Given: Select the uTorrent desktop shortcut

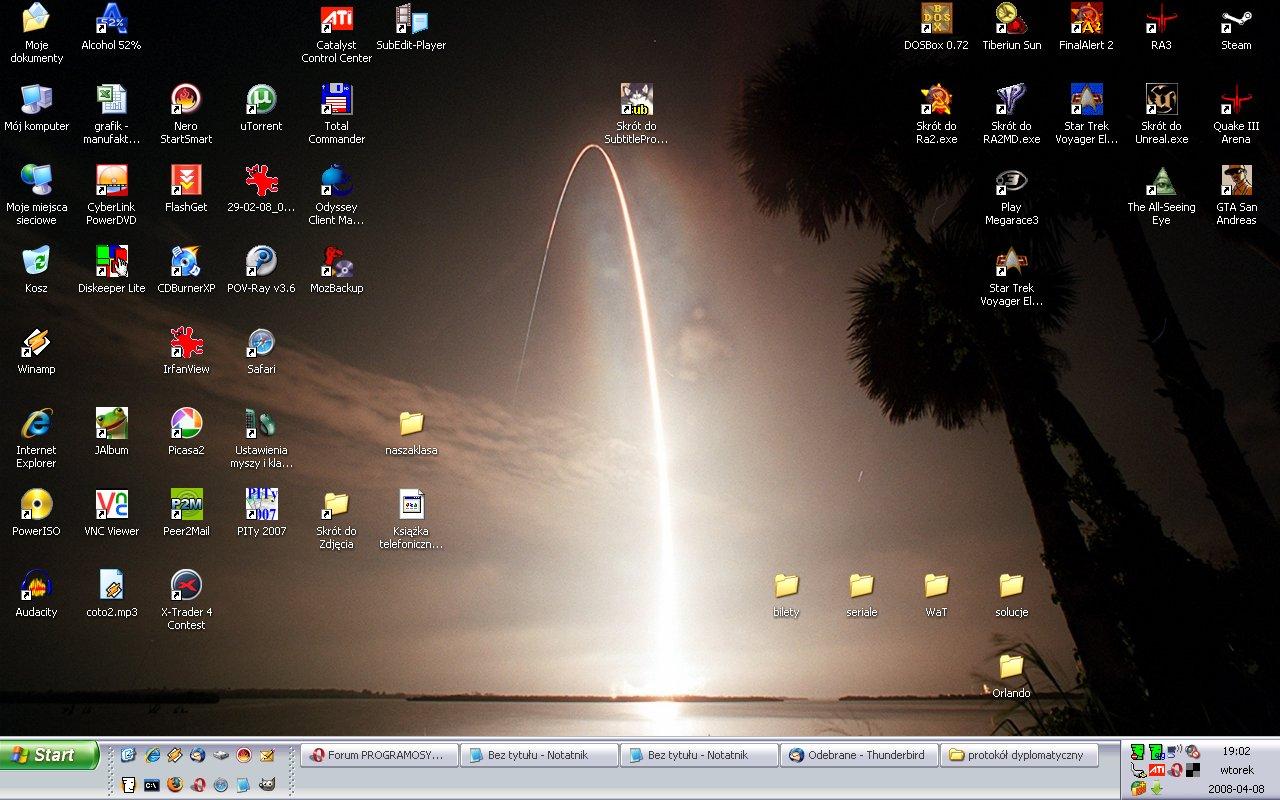Looking at the screenshot, I should point(261,108).
